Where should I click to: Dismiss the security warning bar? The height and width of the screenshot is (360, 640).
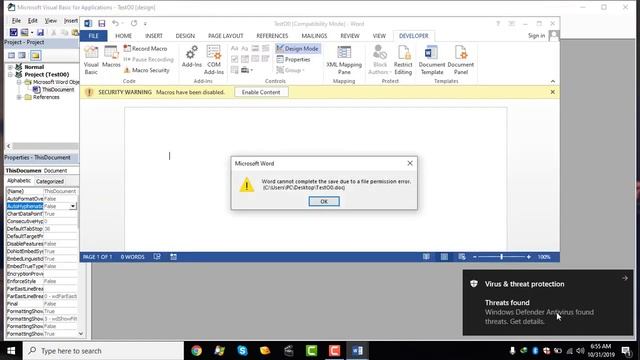tap(552, 92)
